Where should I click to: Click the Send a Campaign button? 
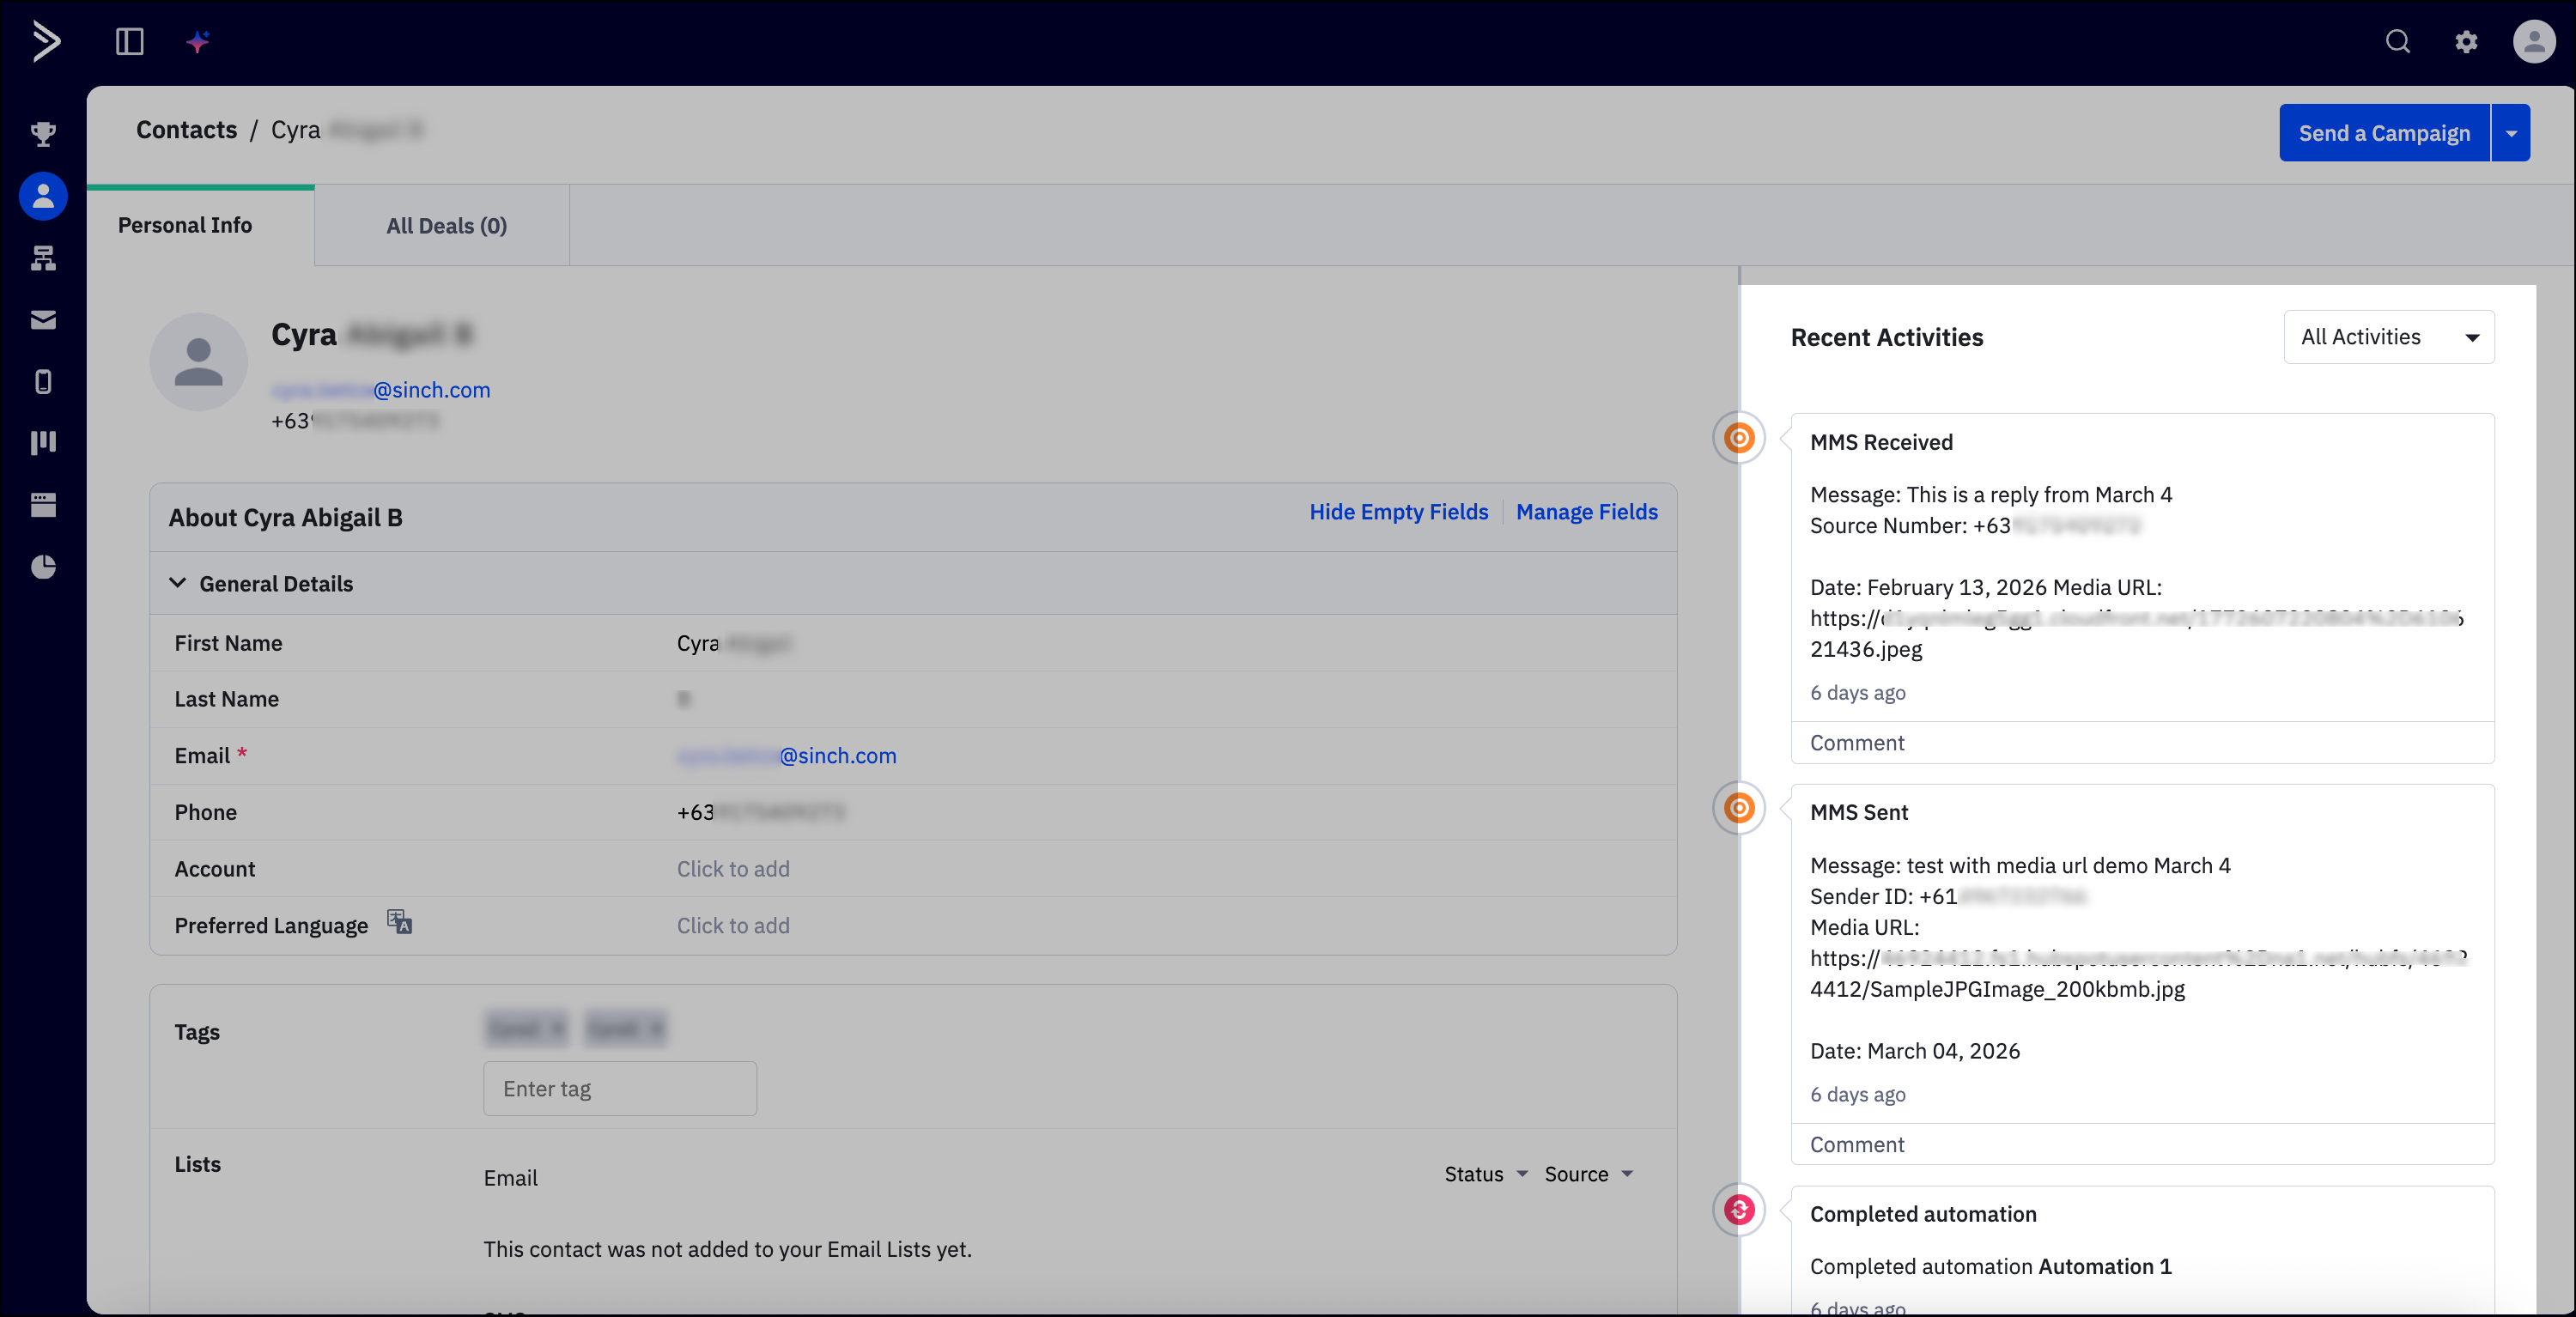(2384, 133)
